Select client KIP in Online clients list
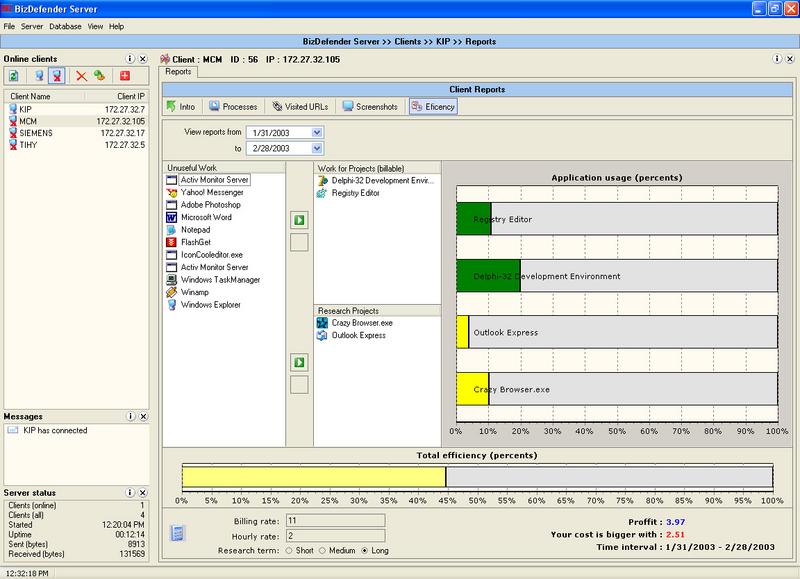This screenshot has width=800, height=579. click(77, 109)
